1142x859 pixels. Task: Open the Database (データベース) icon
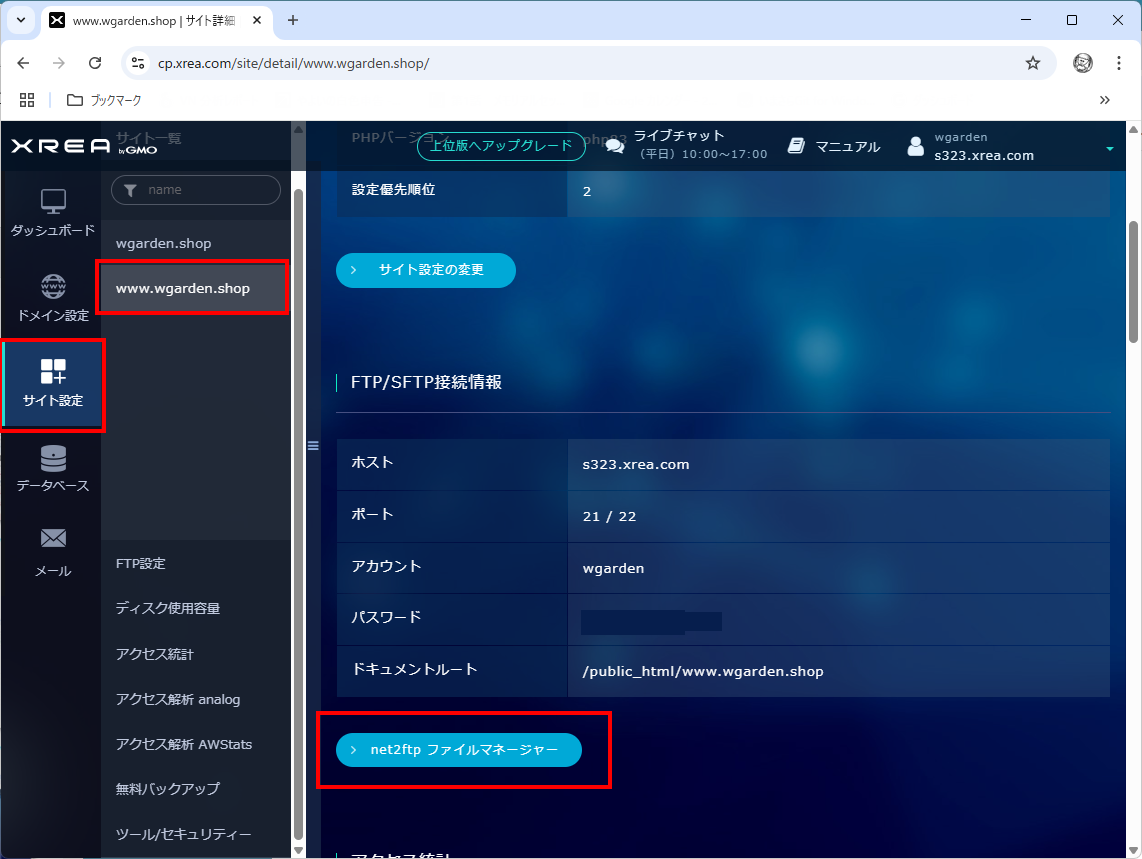pos(53,459)
